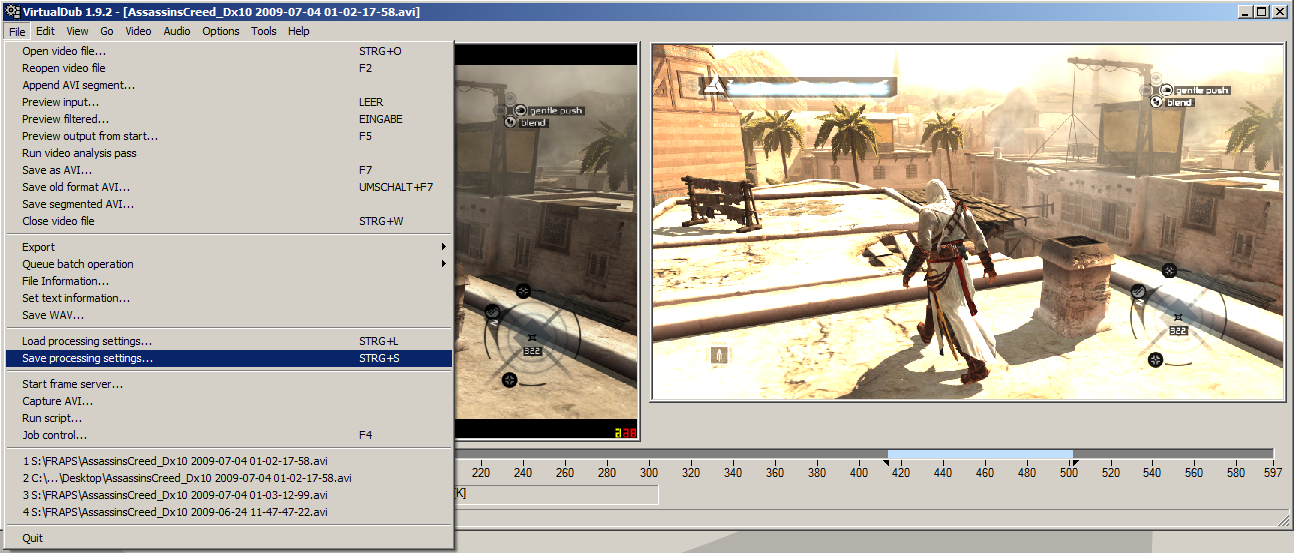Screen dimensions: 1294x553
Task: Click the selection end marker near frame 500
Action: click(1074, 462)
